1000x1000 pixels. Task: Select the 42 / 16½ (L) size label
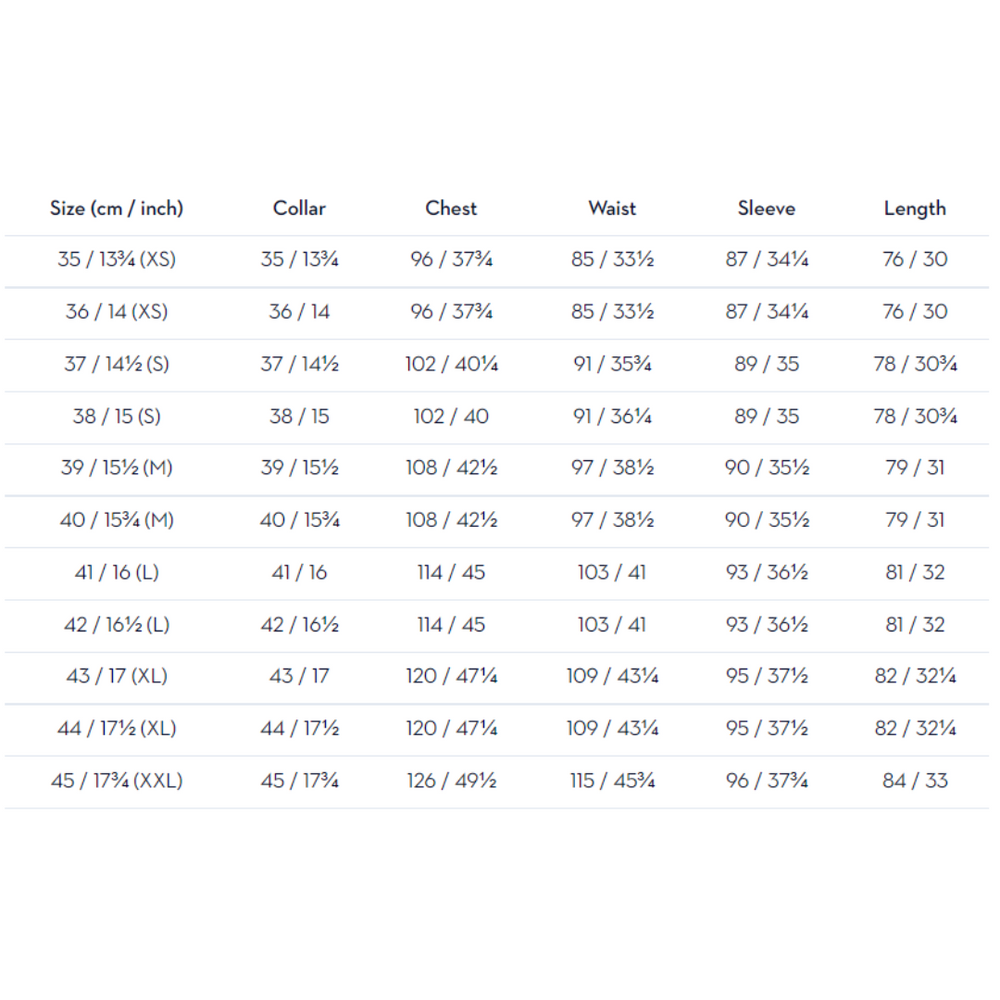[117, 625]
